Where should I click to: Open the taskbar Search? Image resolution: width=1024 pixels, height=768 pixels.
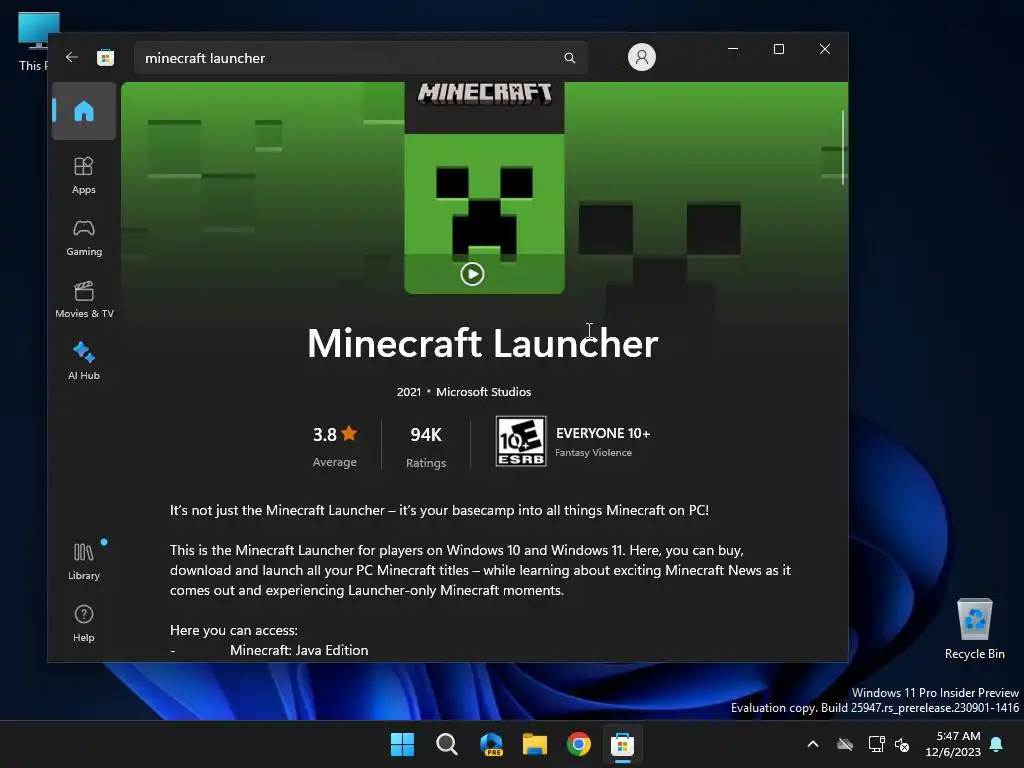click(447, 744)
